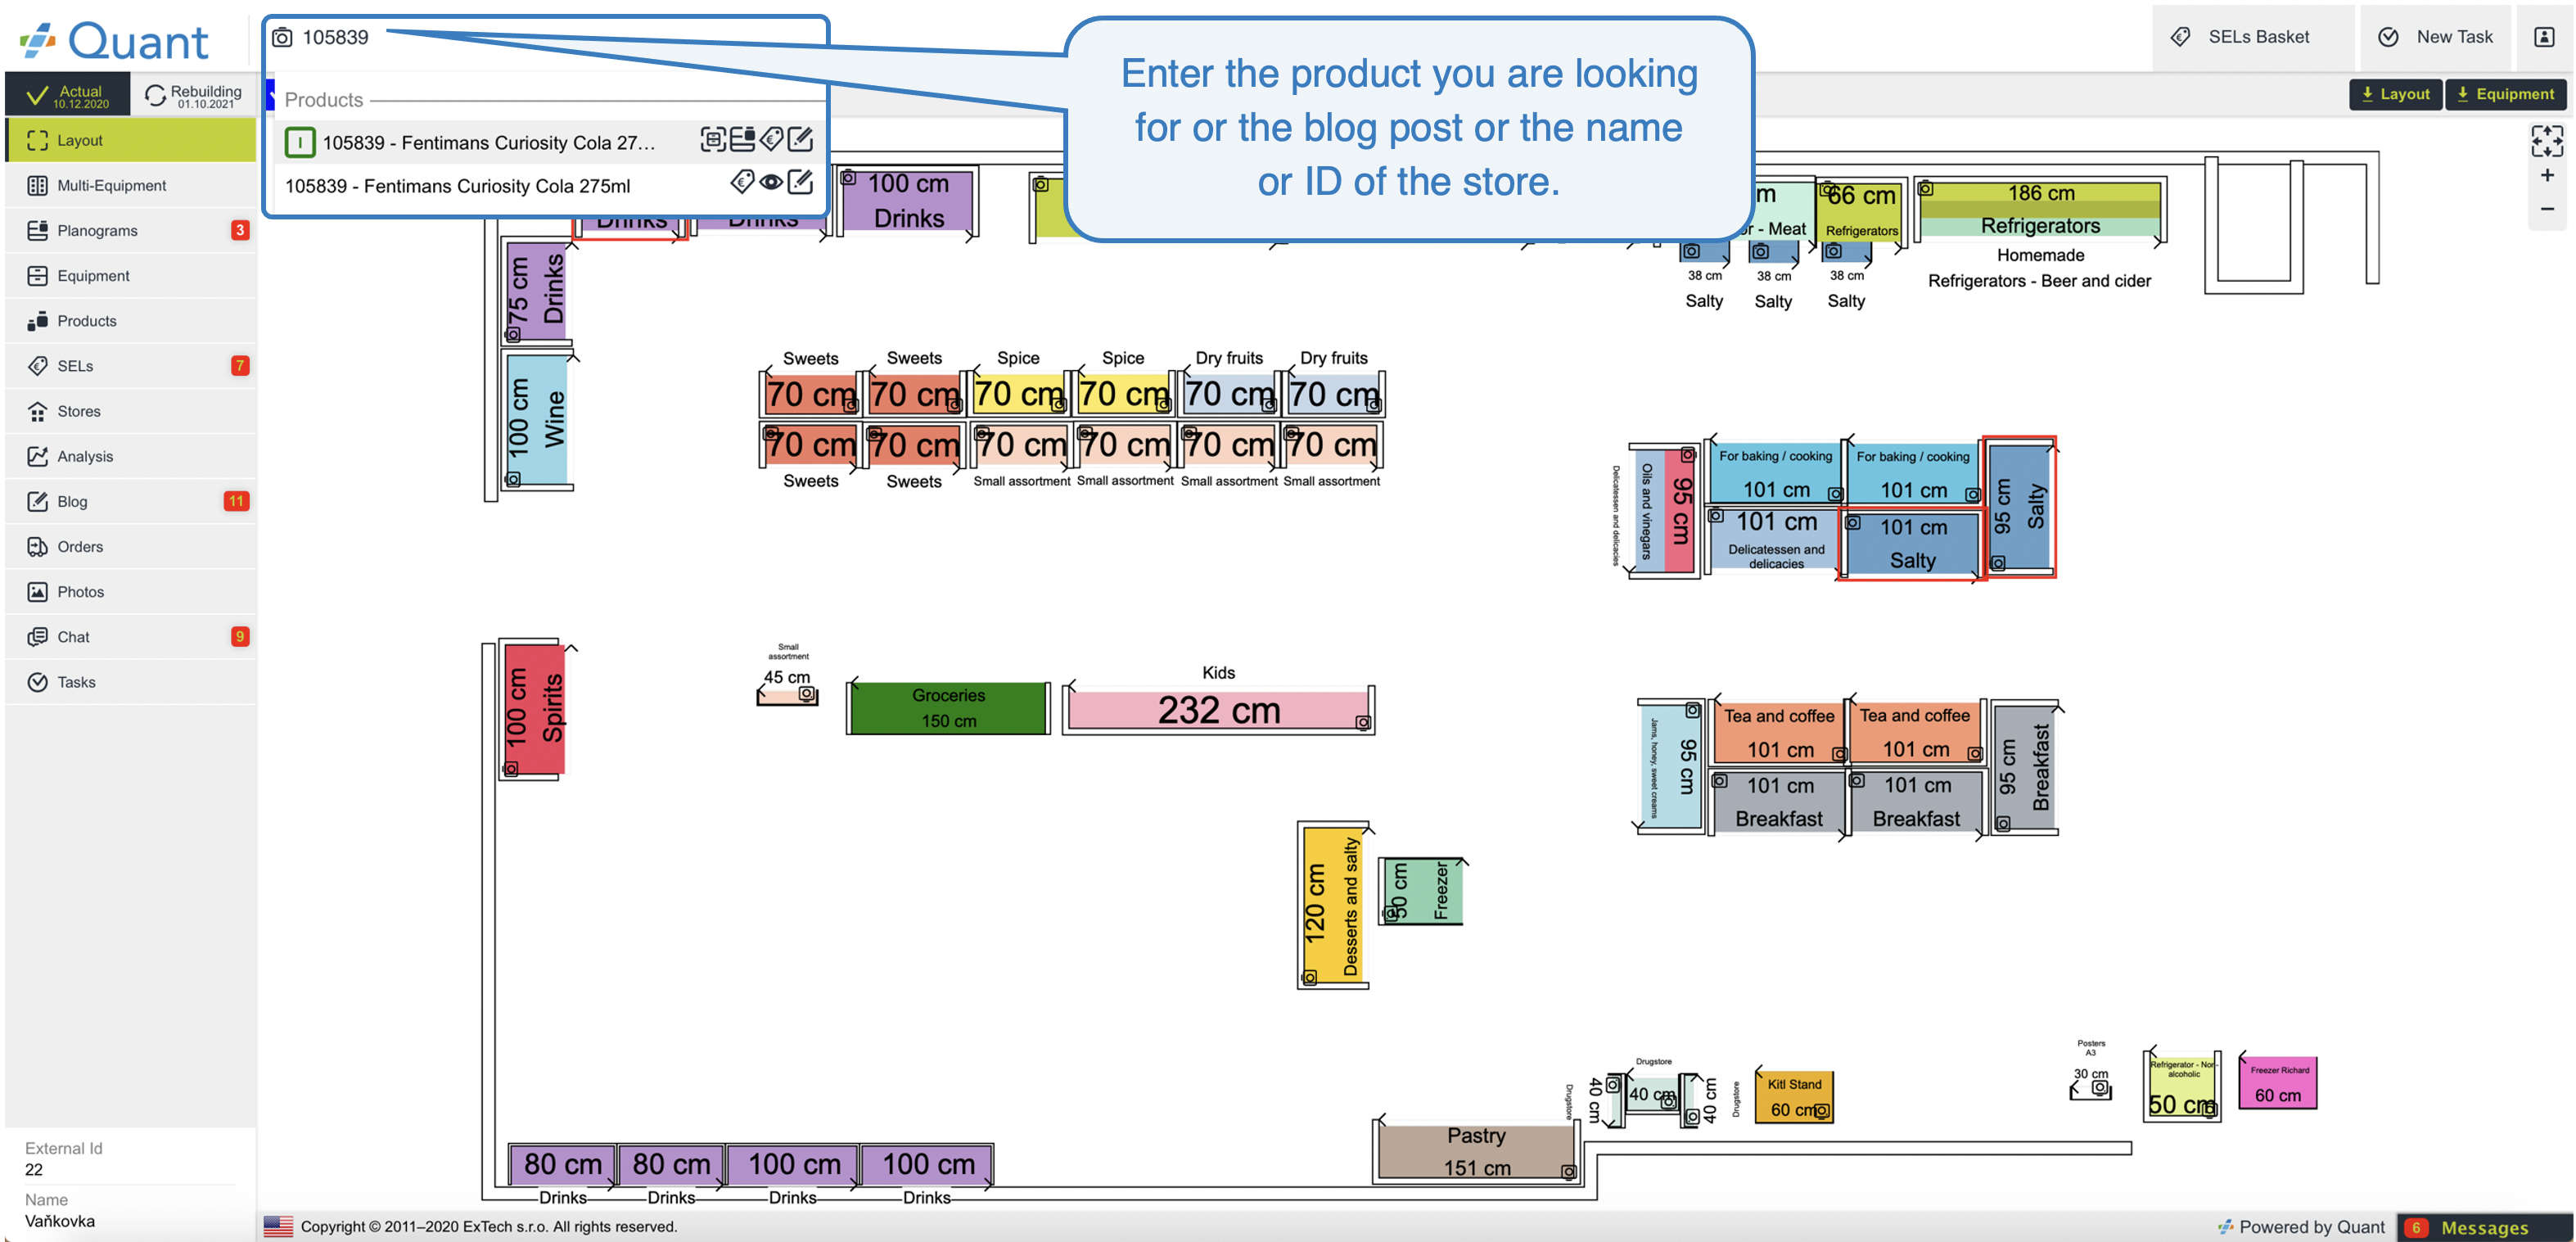Zoom in with the plus icon
Screen dimensions: 2576x1242
coord(2547,176)
